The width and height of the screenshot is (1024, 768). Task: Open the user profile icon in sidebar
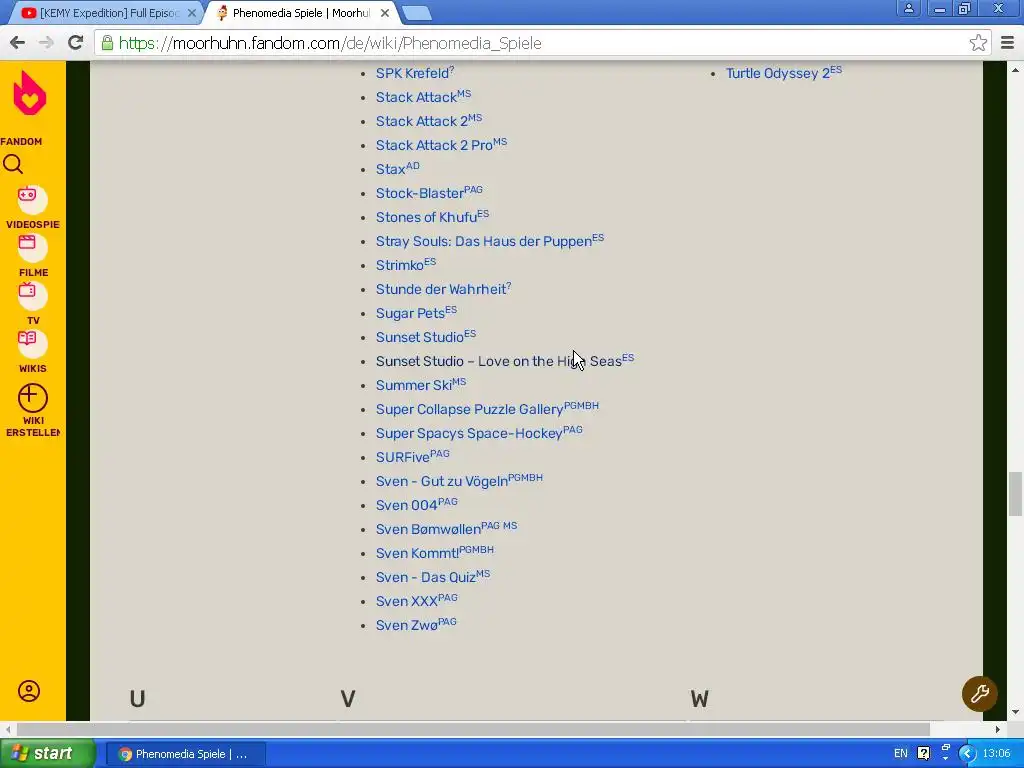tap(29, 691)
